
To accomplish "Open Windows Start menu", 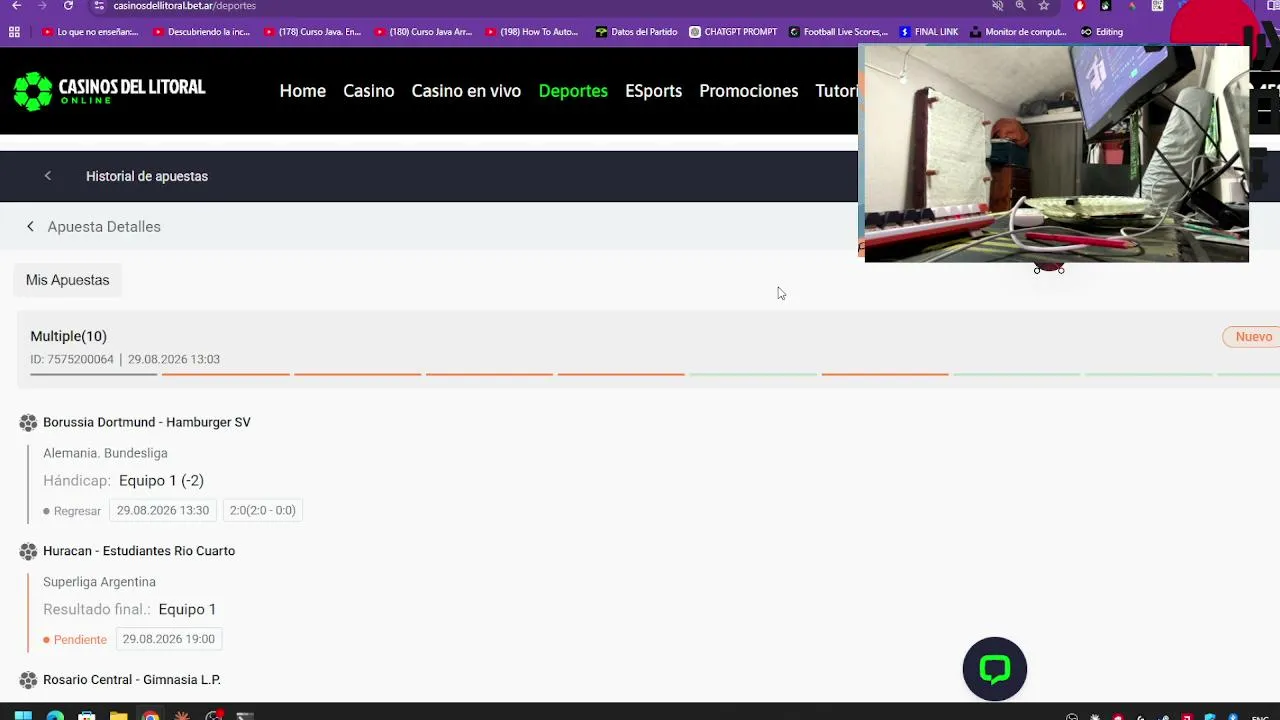I will click(x=22, y=716).
